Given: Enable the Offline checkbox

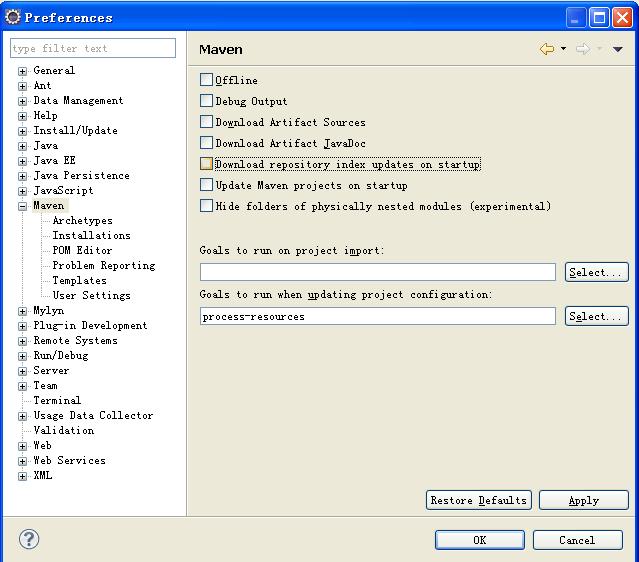Looking at the screenshot, I should tap(206, 79).
